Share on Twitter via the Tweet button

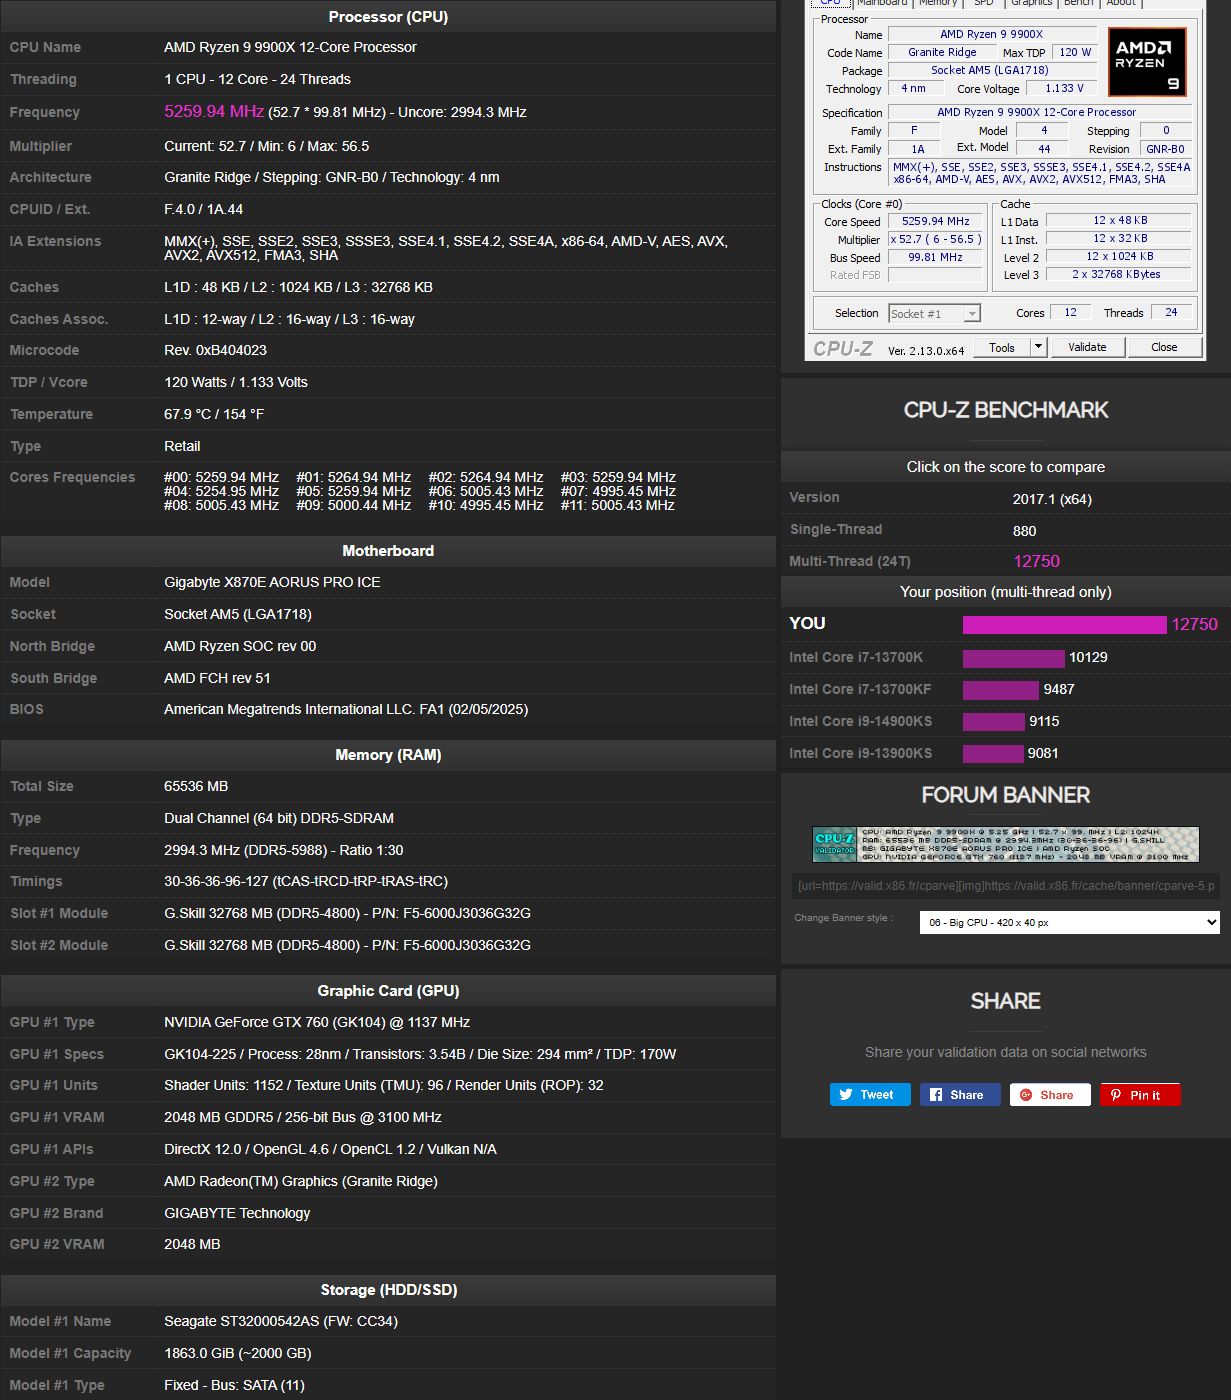(x=870, y=1095)
